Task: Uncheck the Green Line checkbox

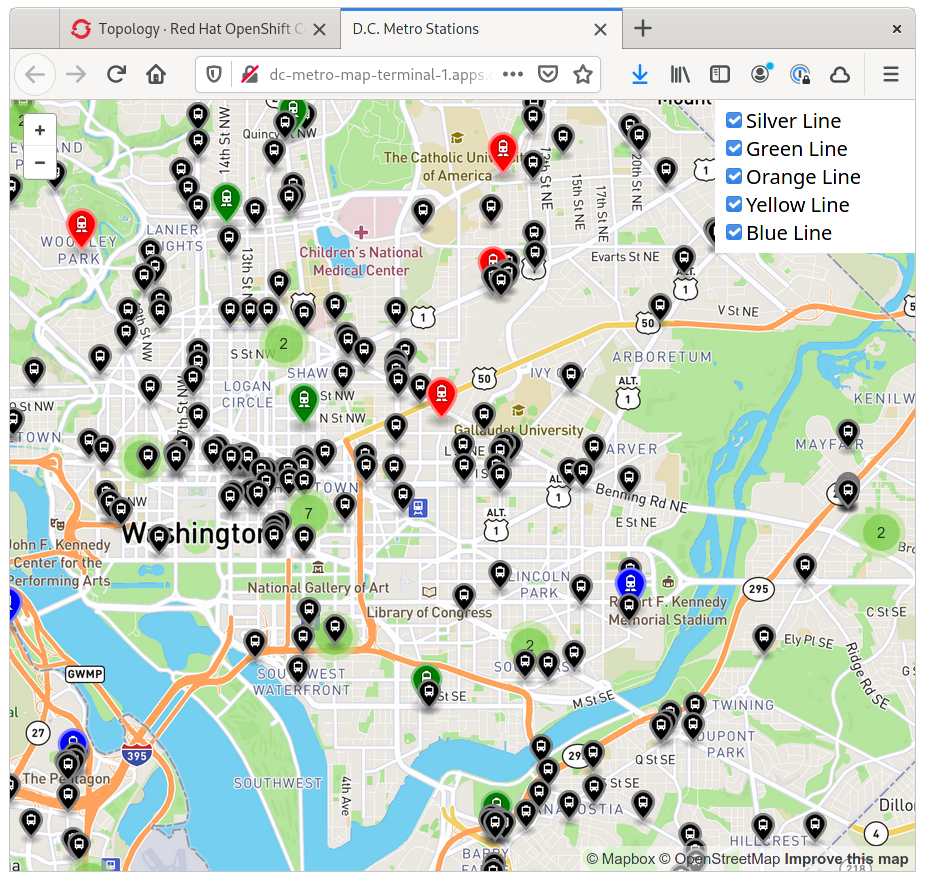Action: (734, 148)
